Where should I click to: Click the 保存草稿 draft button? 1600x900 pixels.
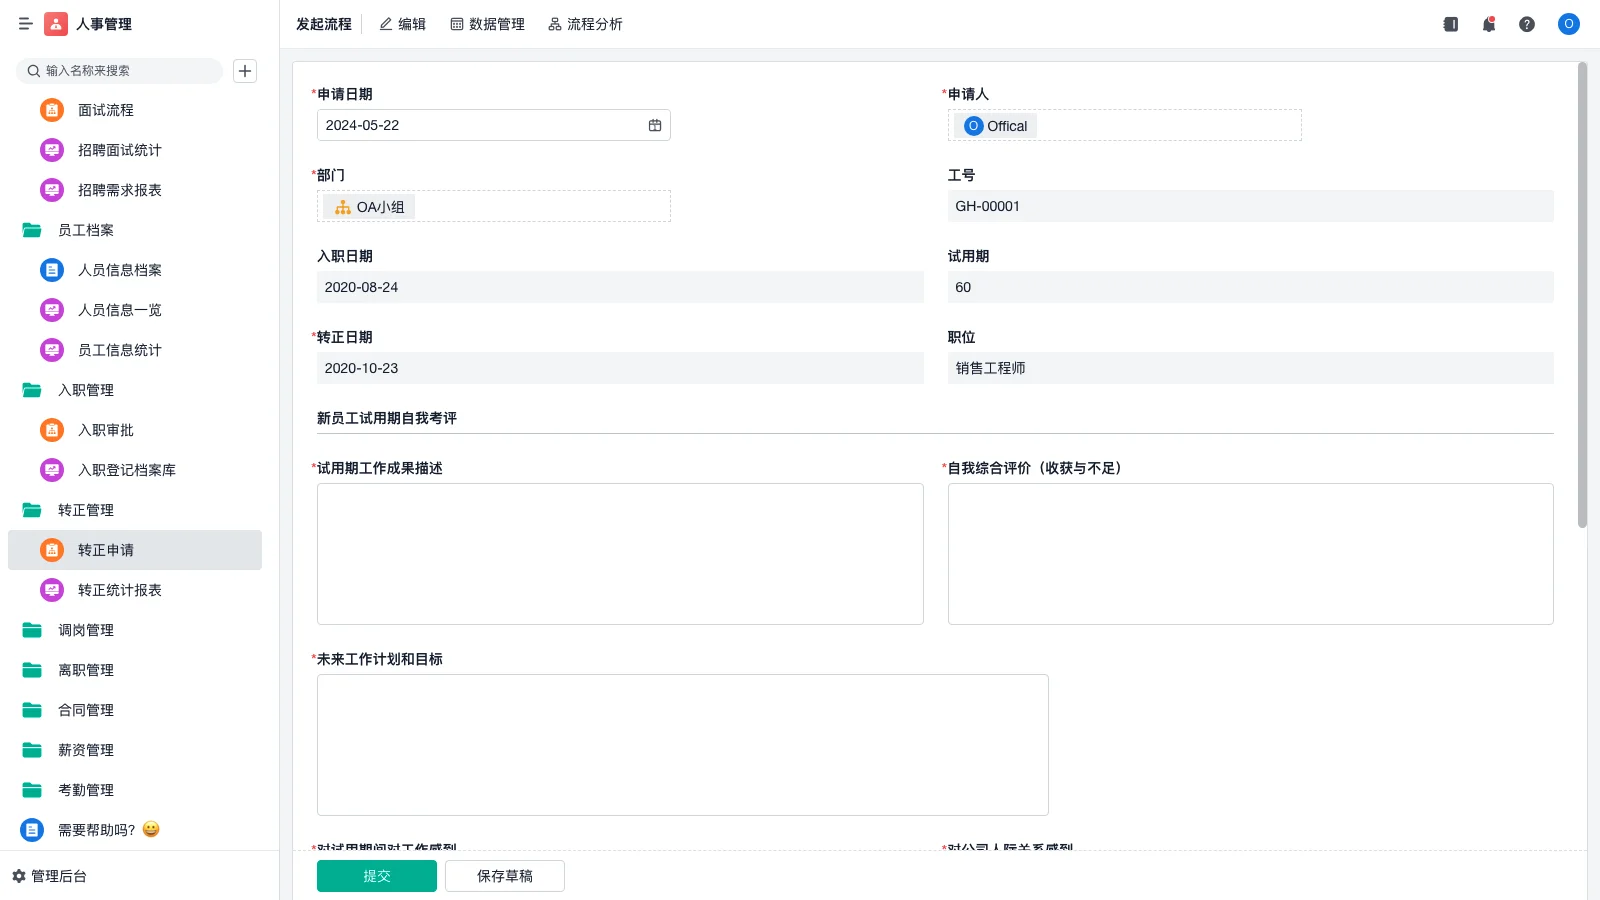tap(504, 875)
